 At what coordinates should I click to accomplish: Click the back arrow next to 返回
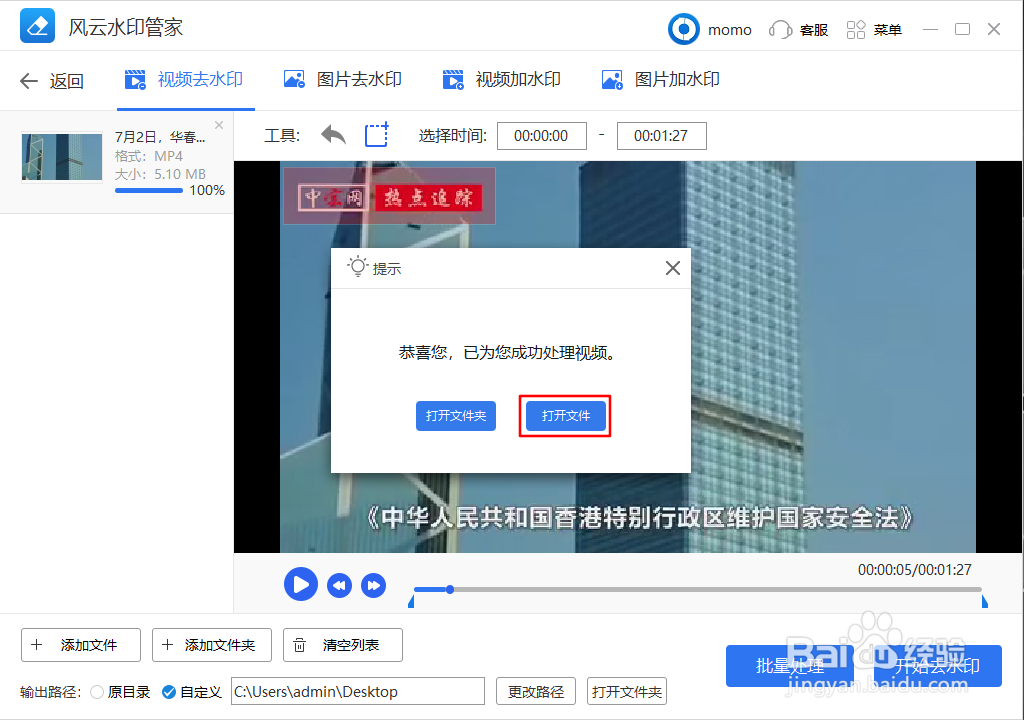coord(27,81)
